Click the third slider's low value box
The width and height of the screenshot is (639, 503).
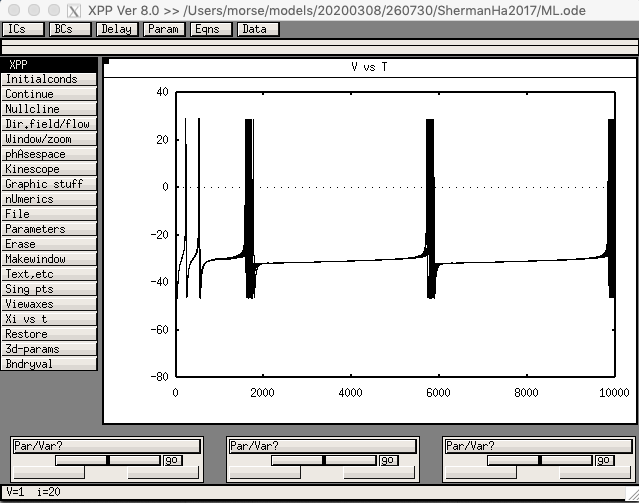pyautogui.click(x=481, y=473)
